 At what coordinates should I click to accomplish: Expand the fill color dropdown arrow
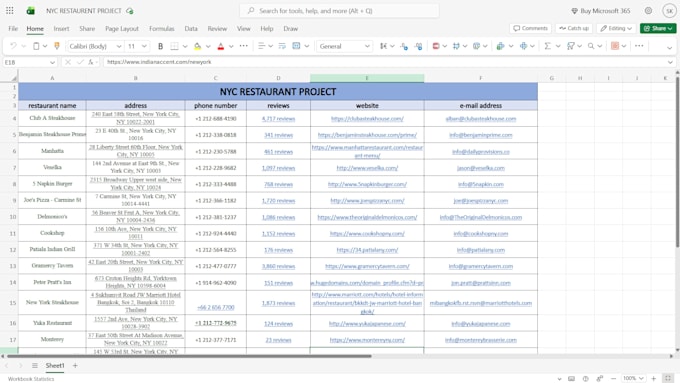pyautogui.click(x=208, y=46)
